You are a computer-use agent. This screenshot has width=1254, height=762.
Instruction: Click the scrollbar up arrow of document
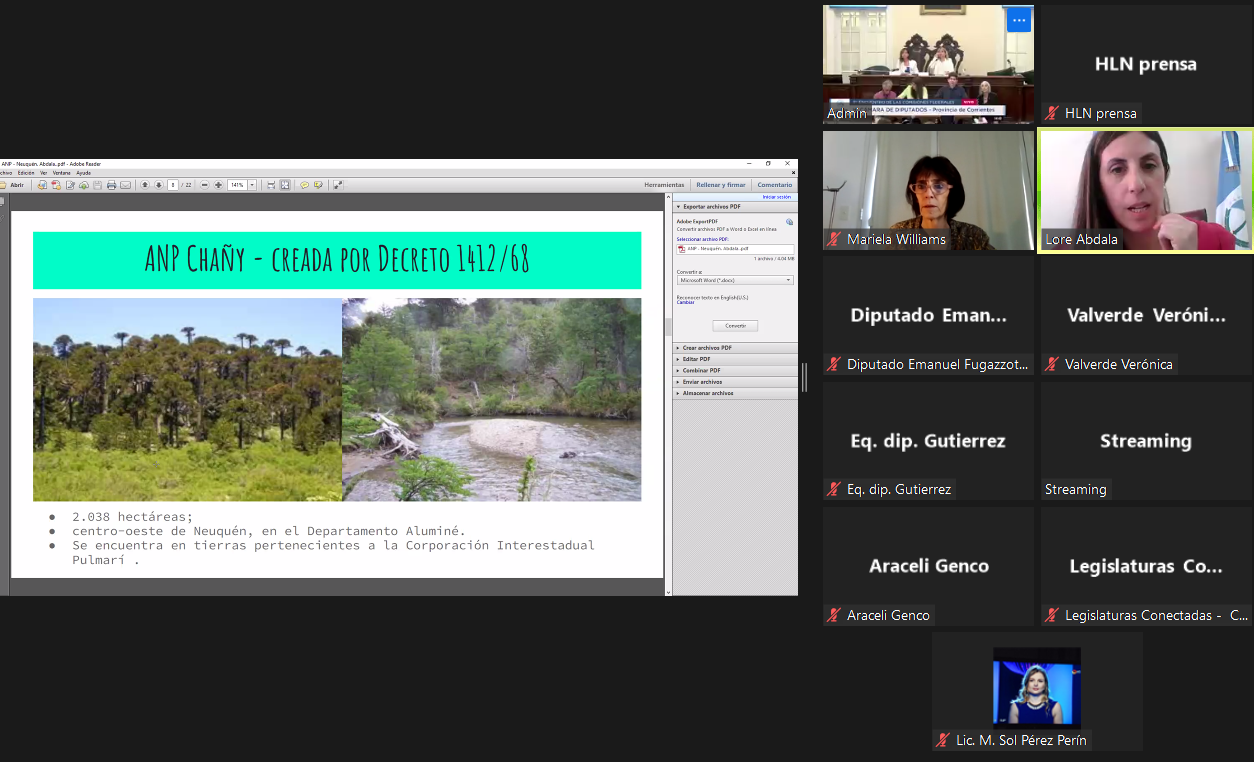point(669,198)
